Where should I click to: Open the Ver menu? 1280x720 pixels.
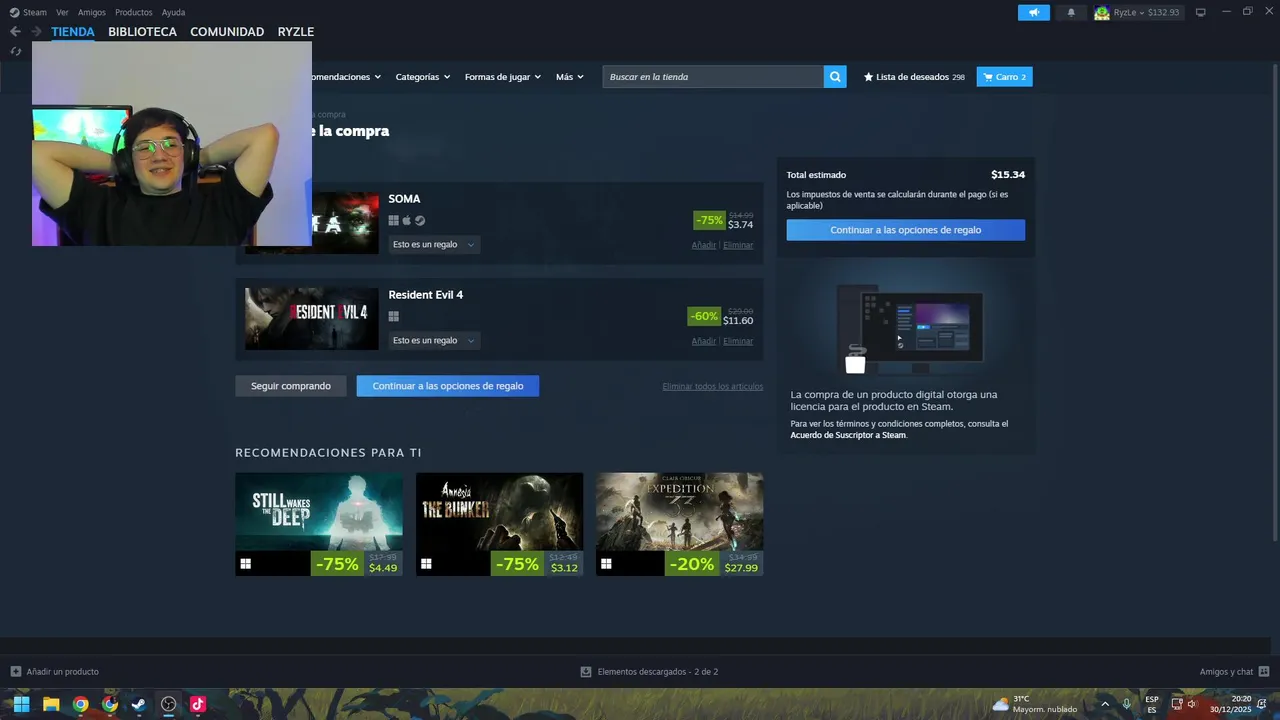point(62,12)
